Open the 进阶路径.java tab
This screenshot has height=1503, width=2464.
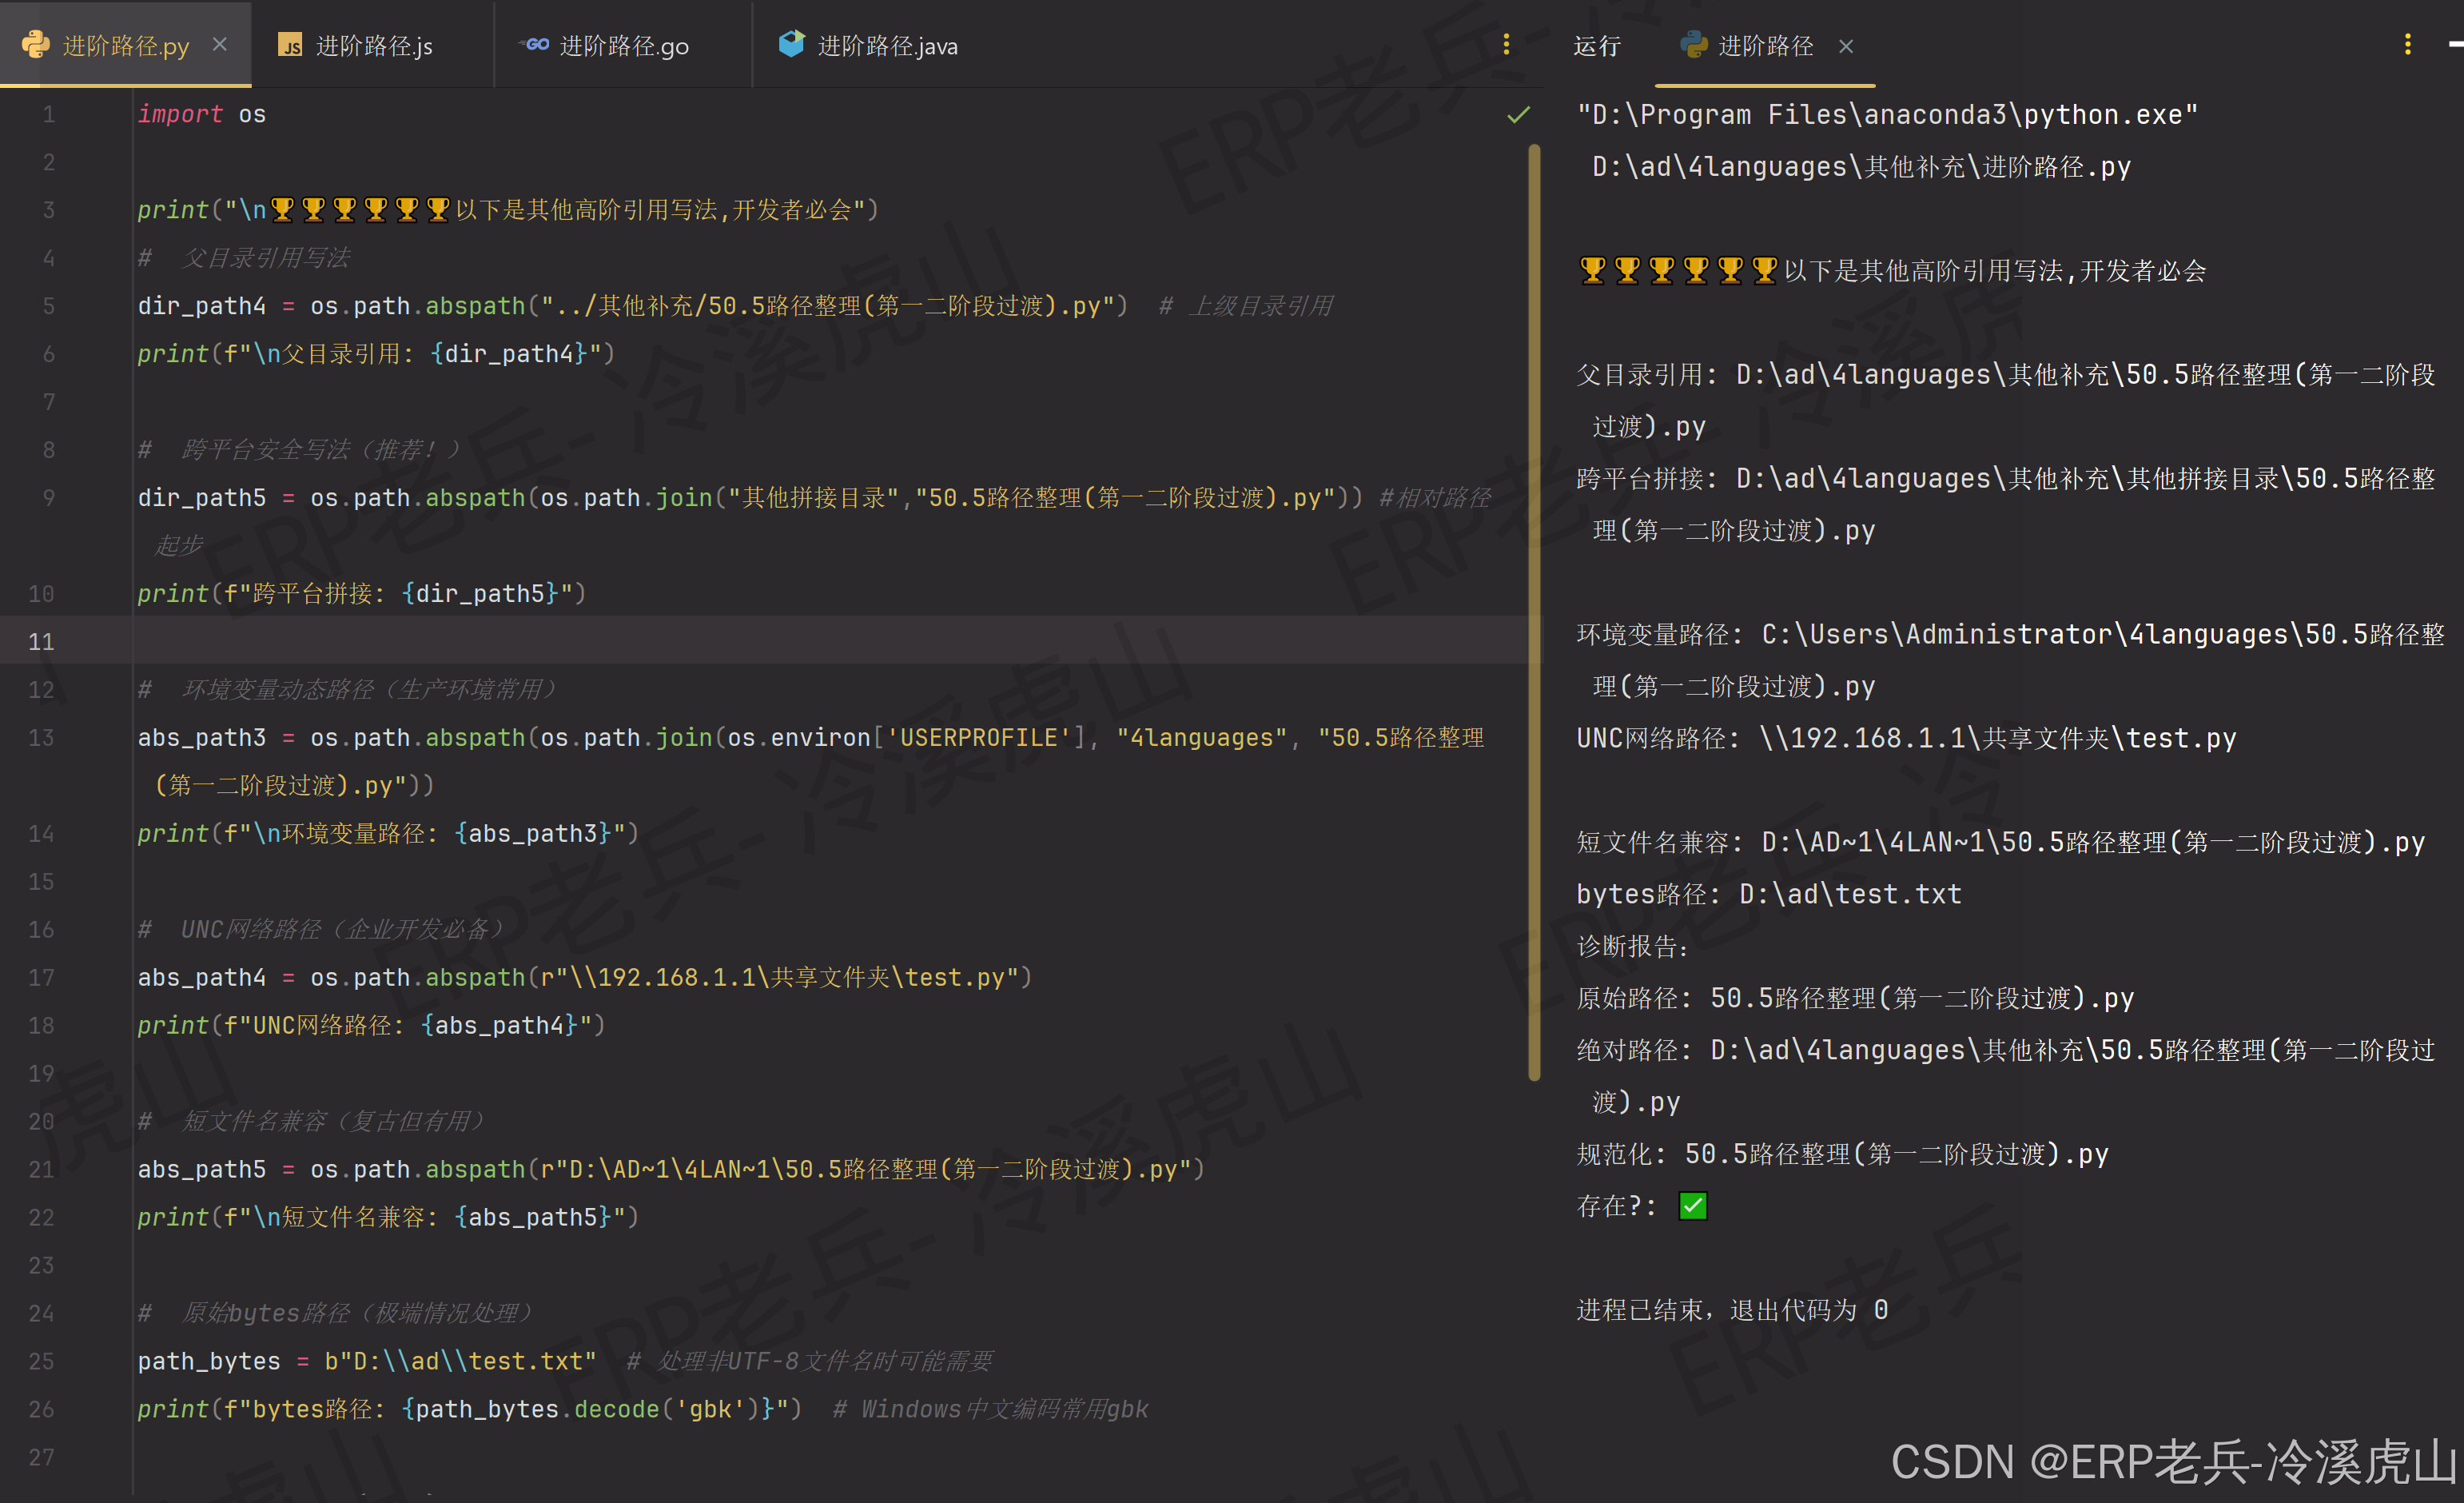[887, 46]
